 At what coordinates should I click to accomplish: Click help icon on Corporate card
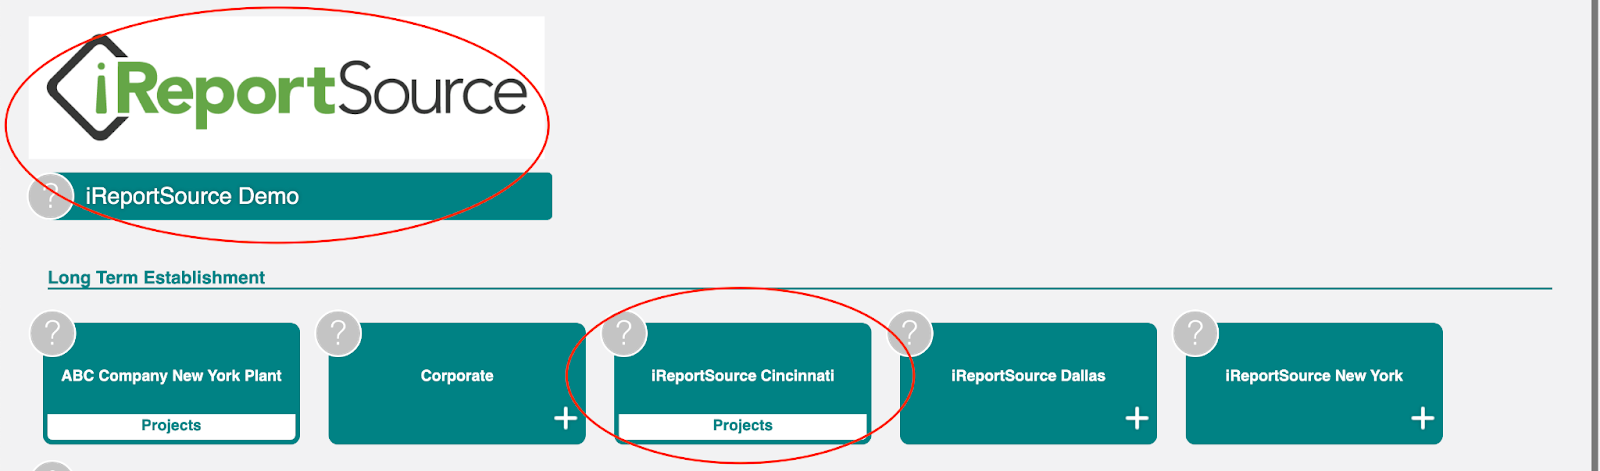coord(338,333)
